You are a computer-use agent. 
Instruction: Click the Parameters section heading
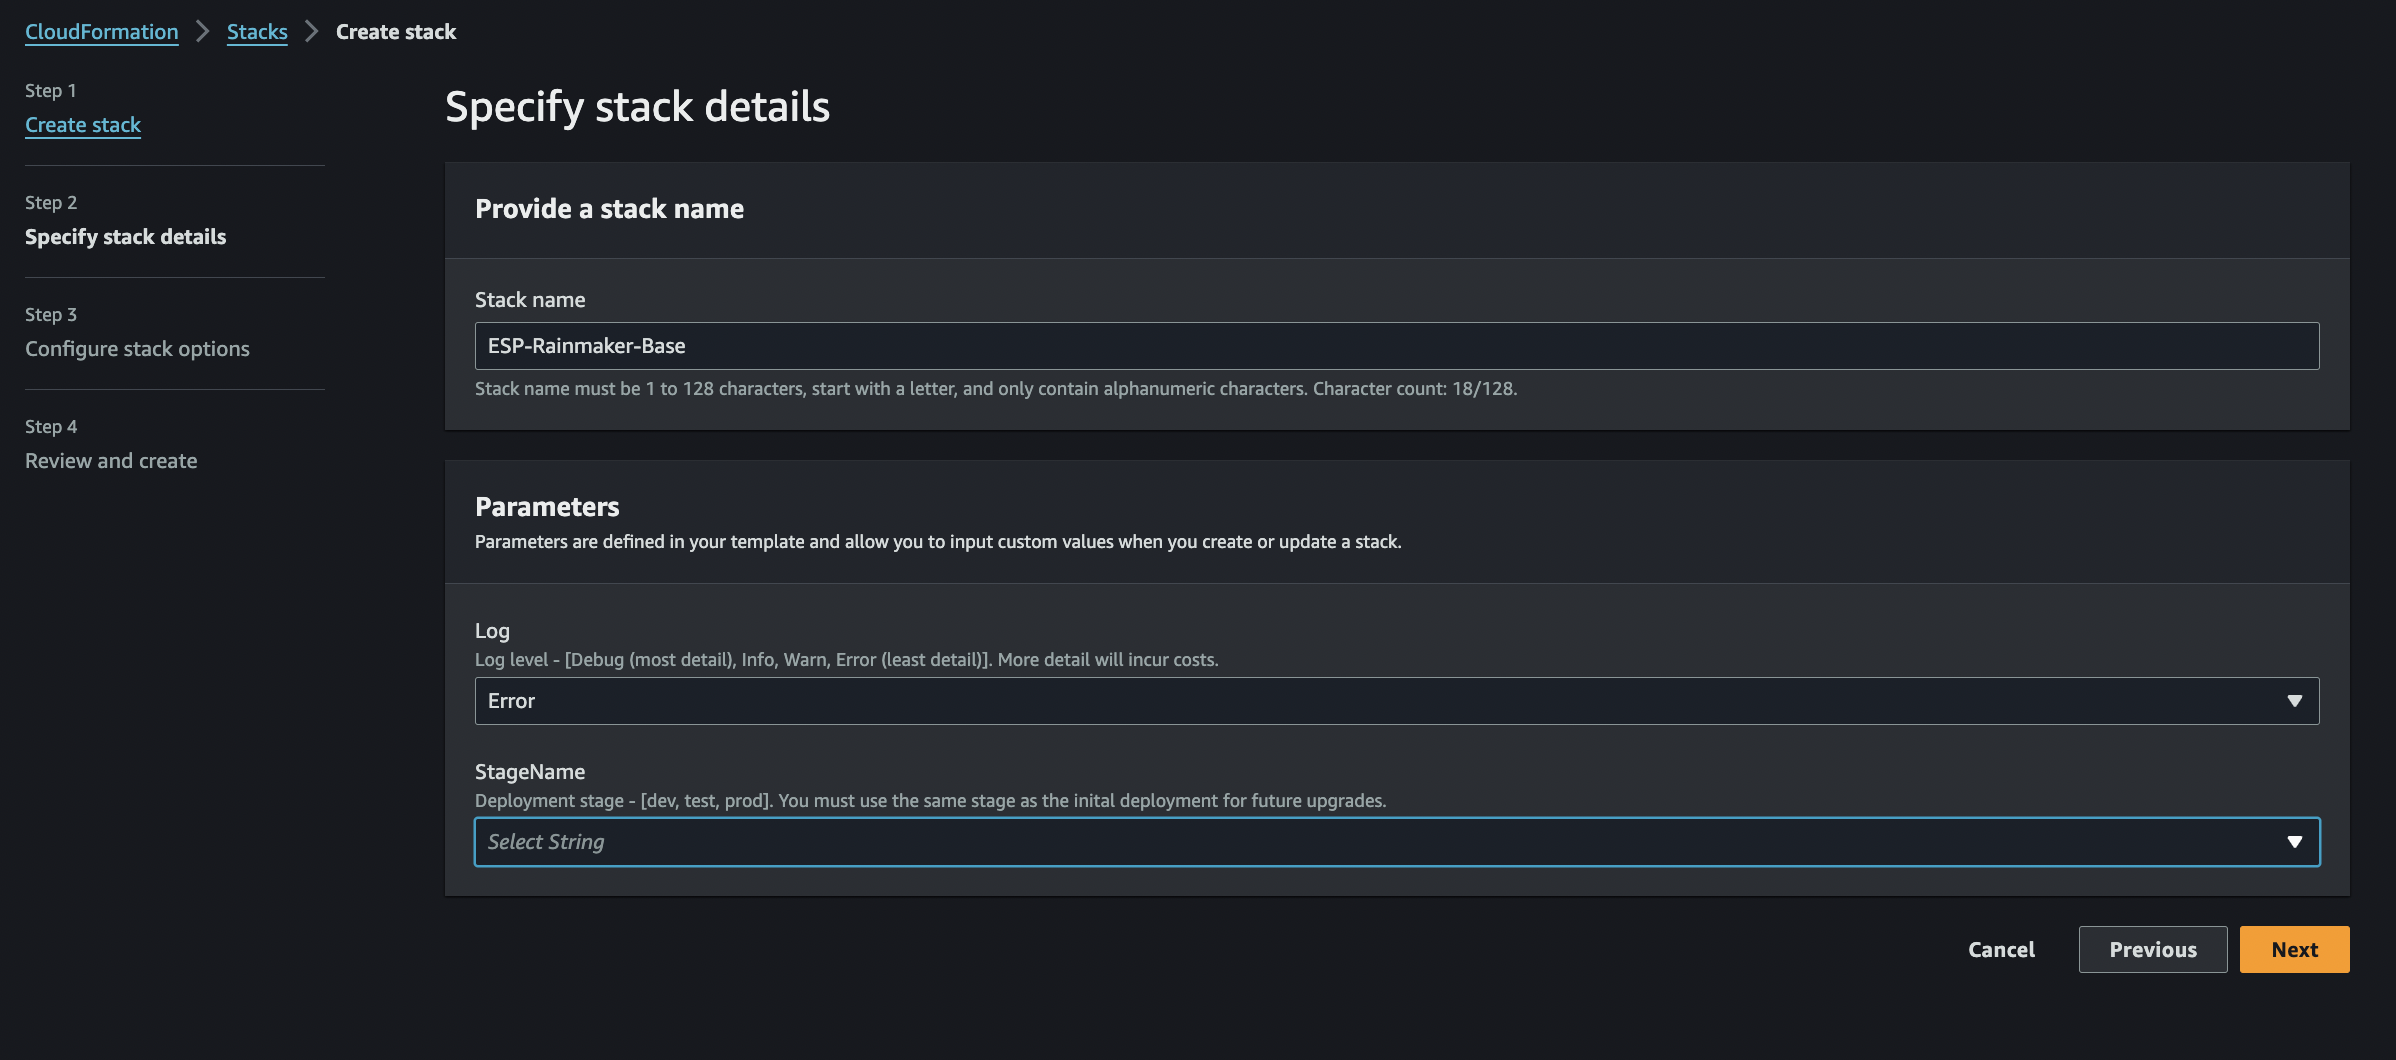tap(547, 507)
